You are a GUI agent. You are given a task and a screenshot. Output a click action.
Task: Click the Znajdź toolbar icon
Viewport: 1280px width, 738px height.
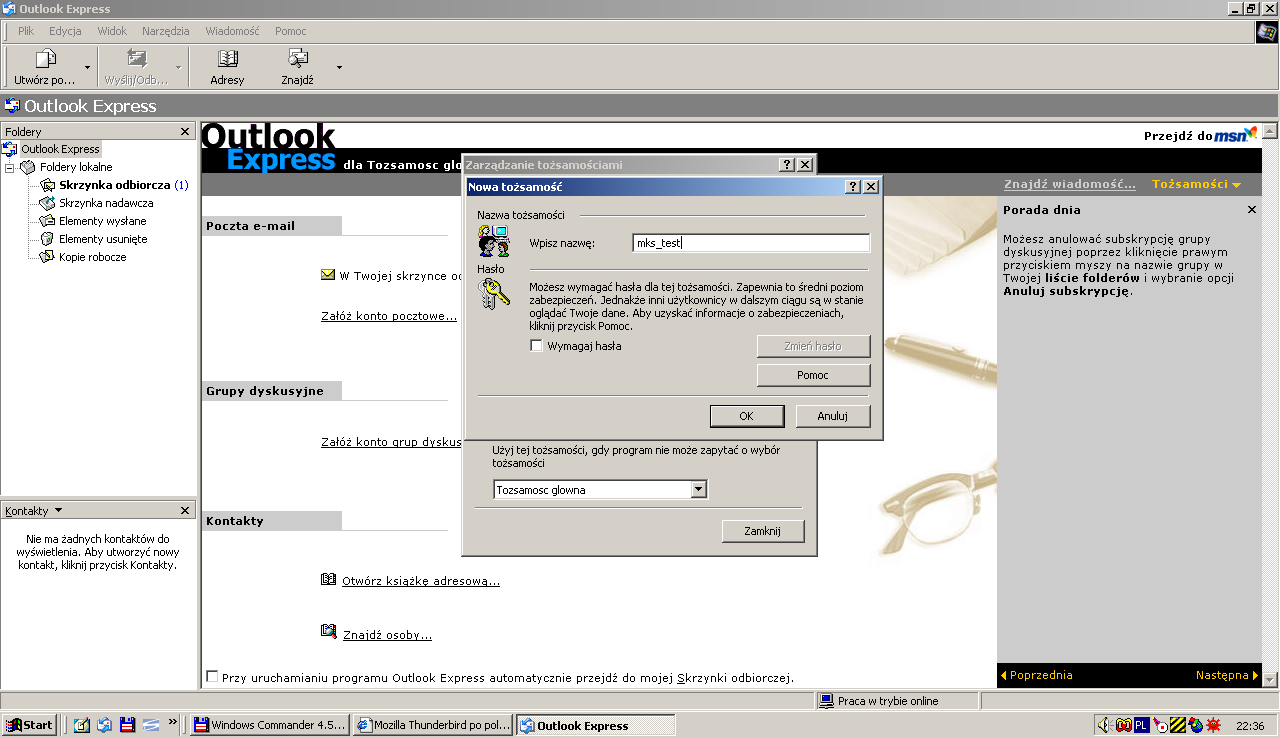click(297, 59)
